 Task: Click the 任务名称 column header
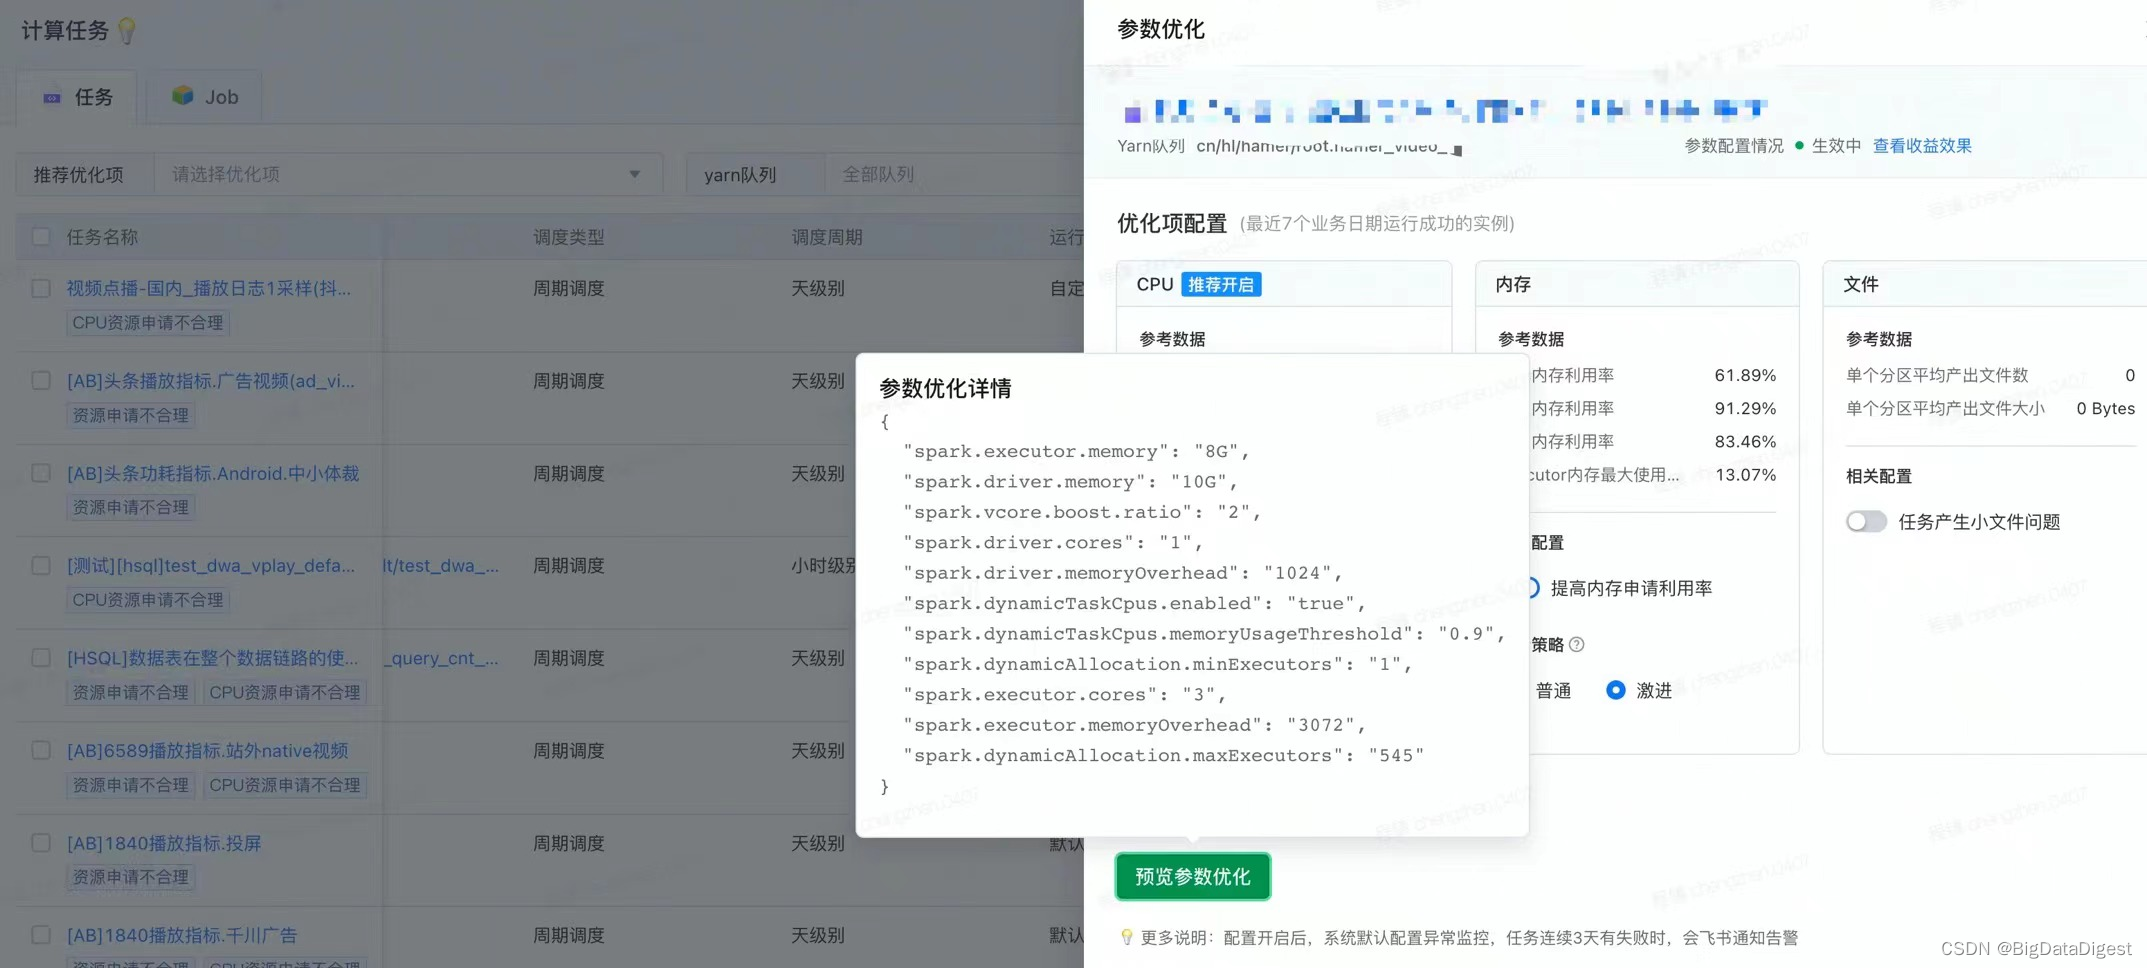102,237
